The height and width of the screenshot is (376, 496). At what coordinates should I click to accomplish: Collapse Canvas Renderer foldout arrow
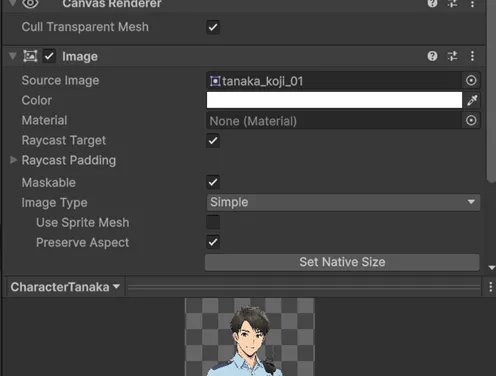click(13, 3)
